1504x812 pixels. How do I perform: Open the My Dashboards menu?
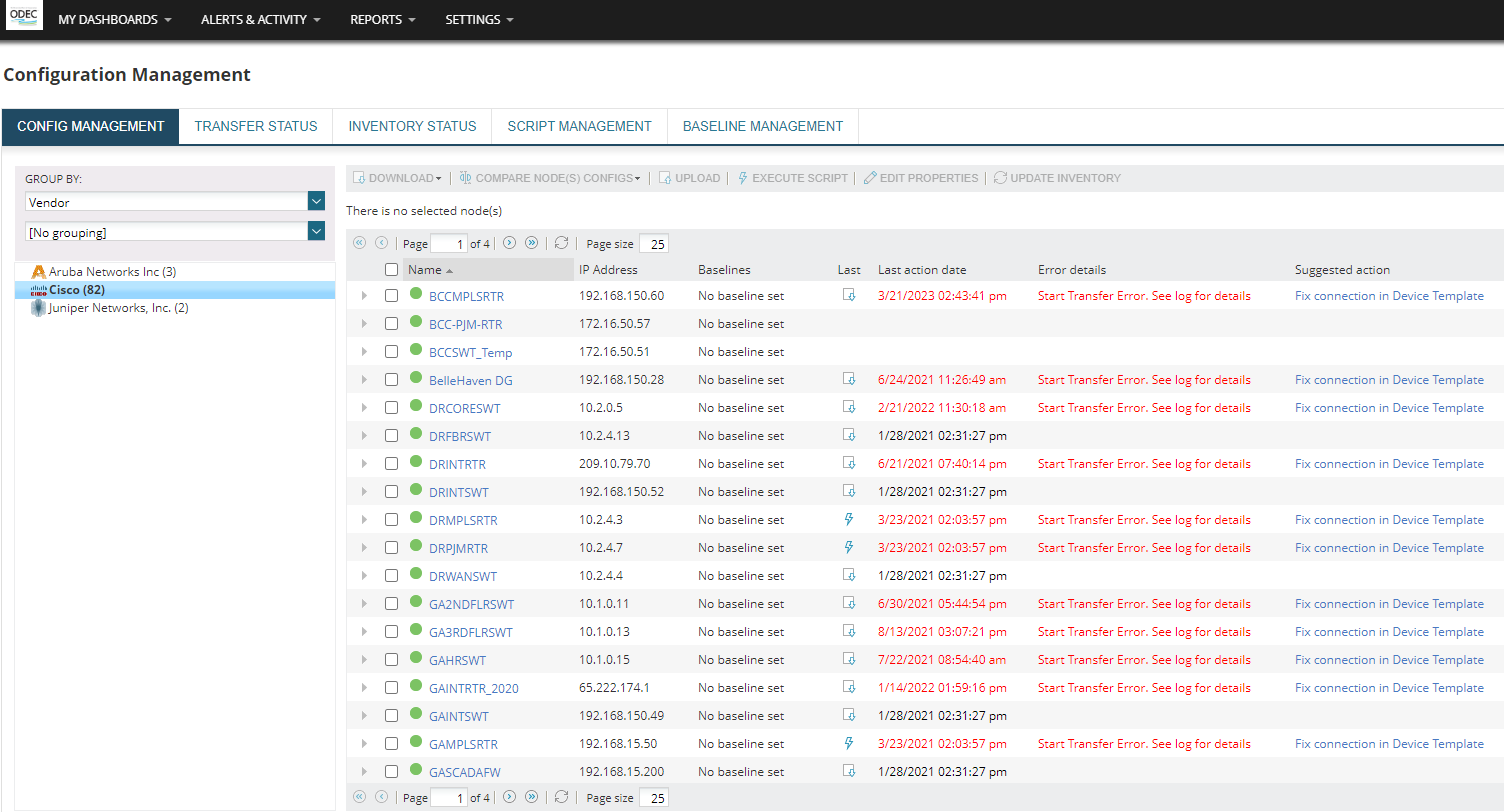click(115, 20)
